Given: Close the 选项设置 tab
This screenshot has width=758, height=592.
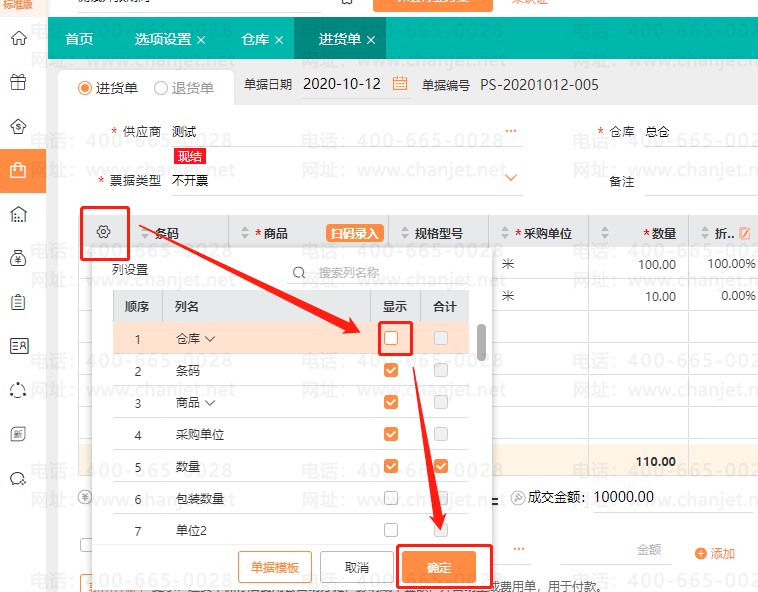Looking at the screenshot, I should click(x=201, y=40).
